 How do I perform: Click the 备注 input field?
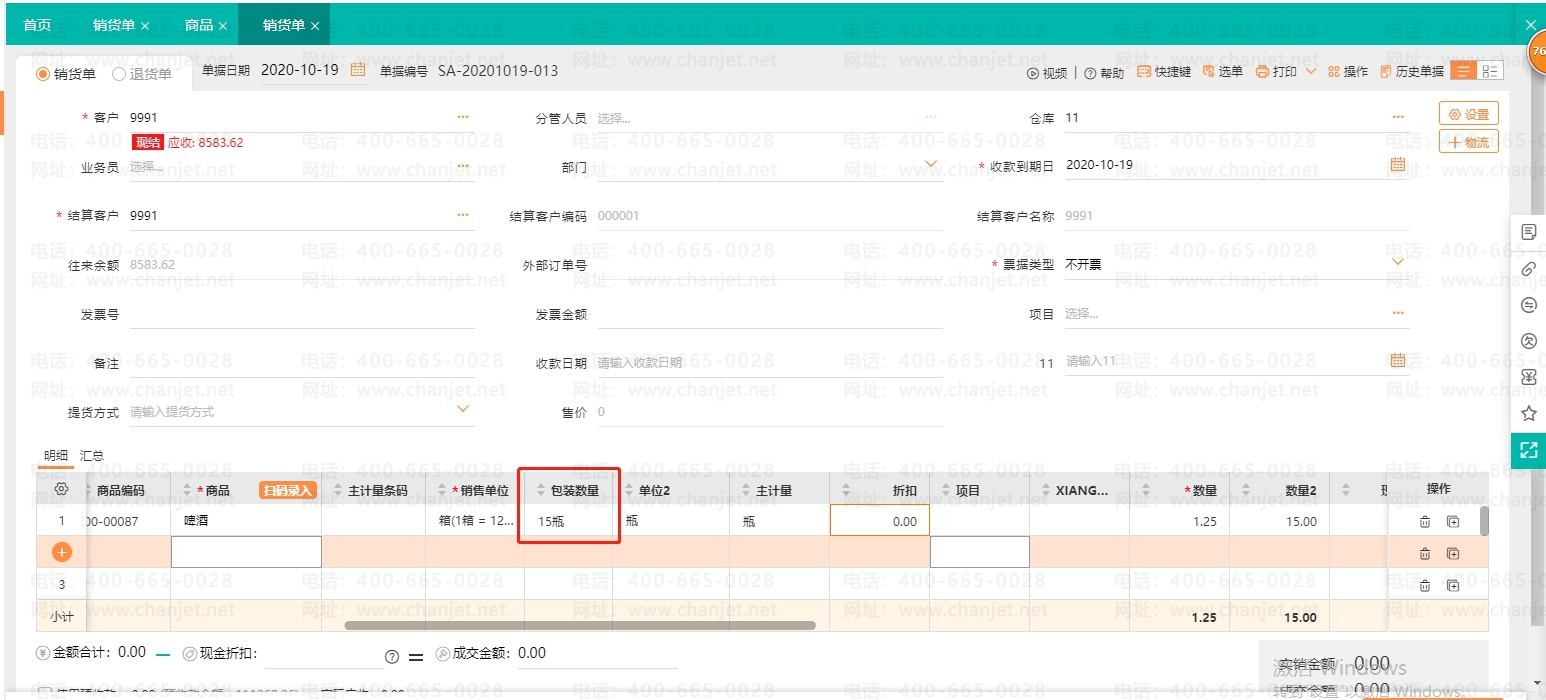pos(302,363)
